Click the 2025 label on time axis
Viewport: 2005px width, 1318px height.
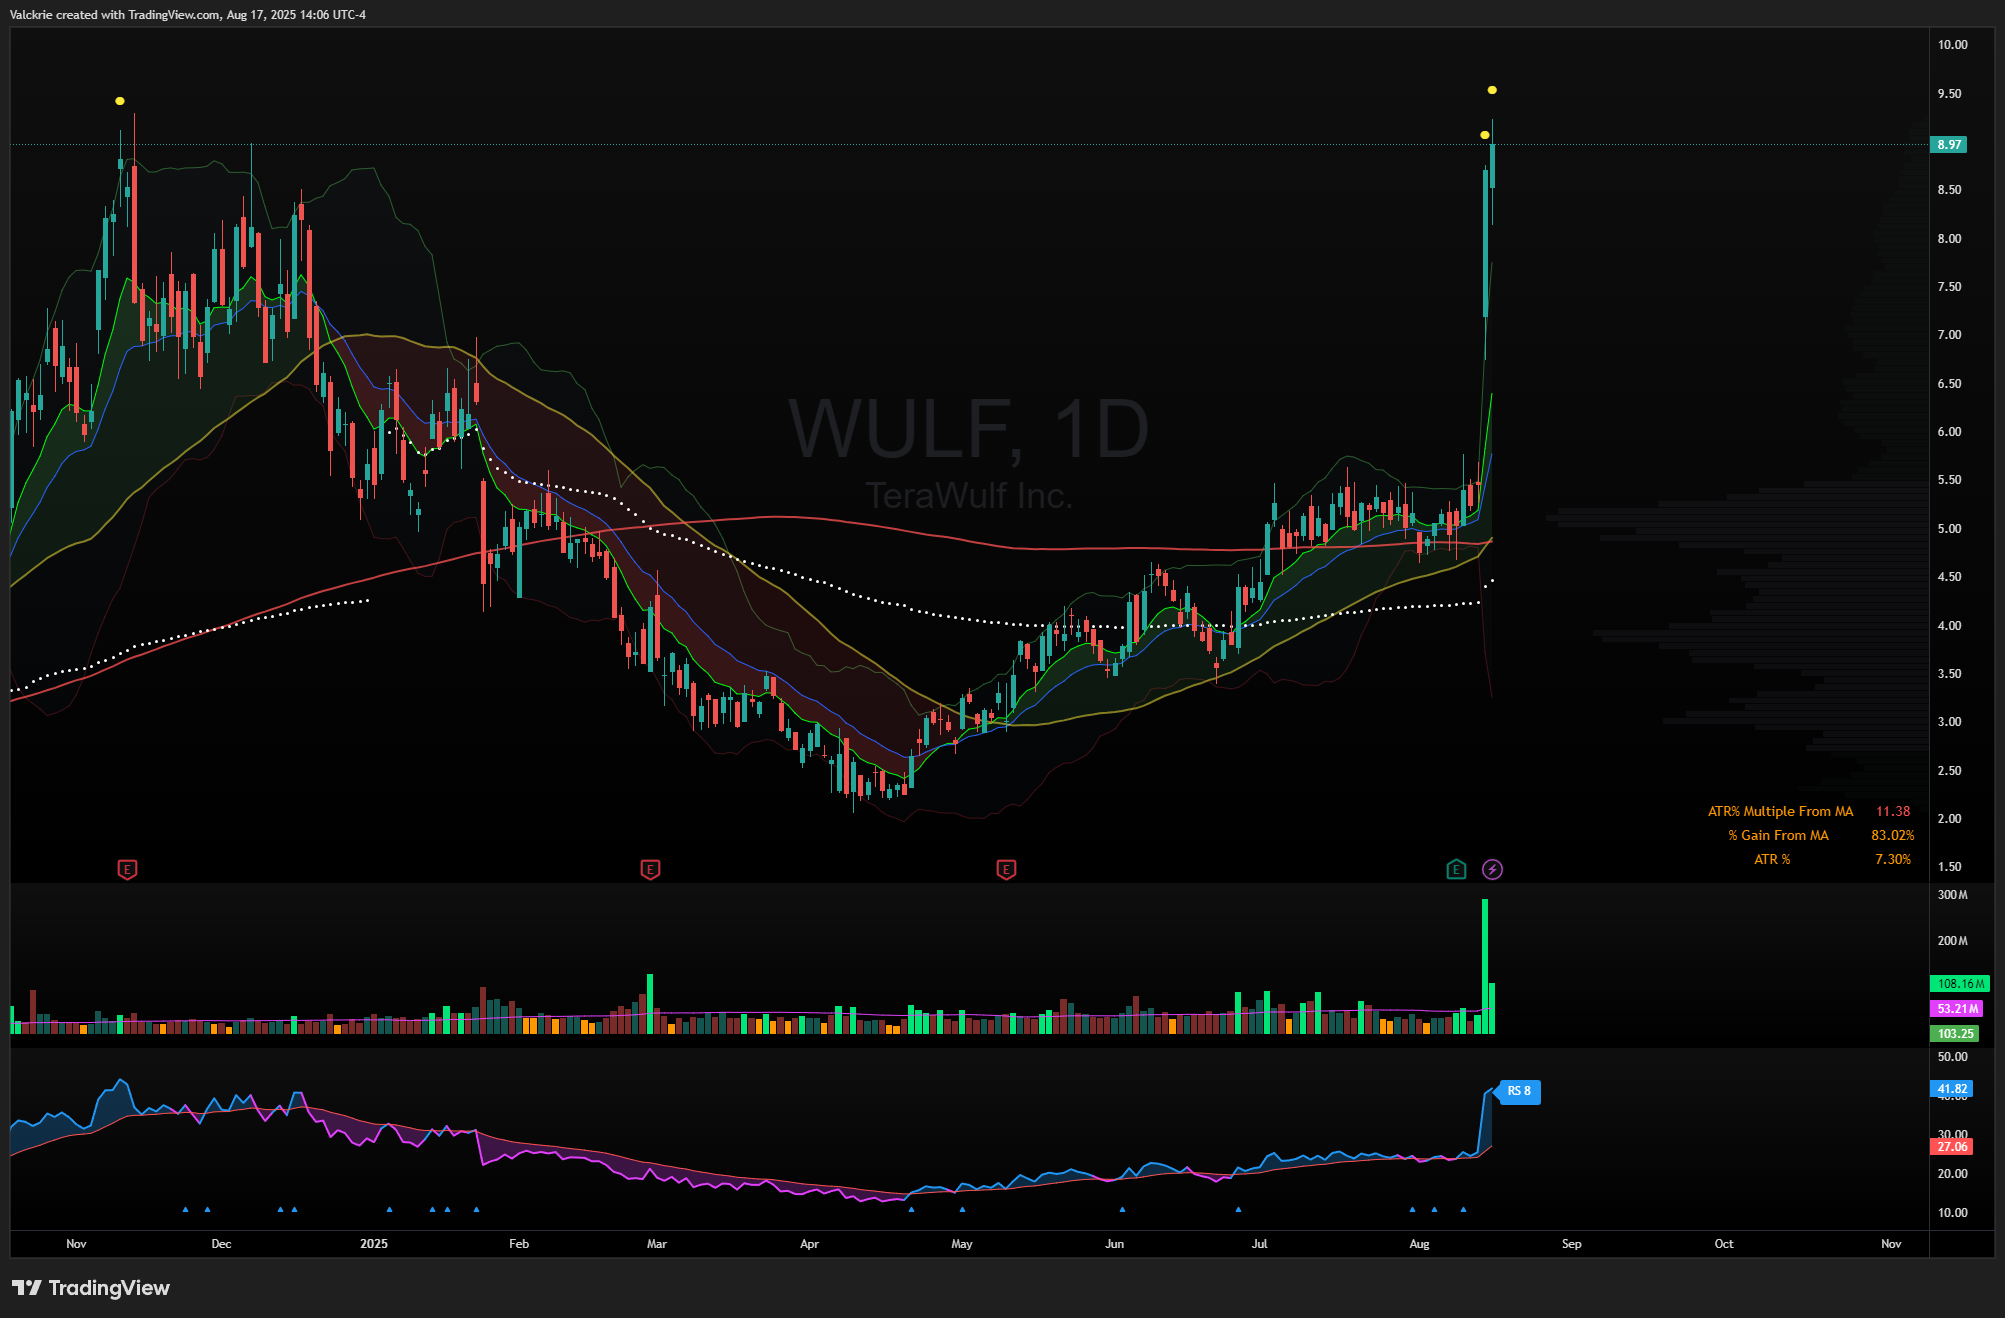click(373, 1244)
